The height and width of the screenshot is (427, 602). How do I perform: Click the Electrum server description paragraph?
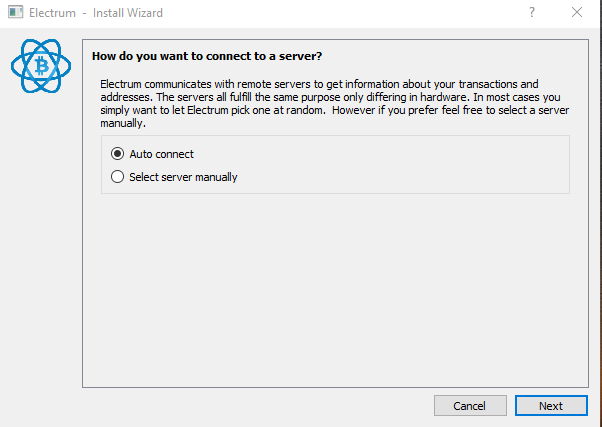334,104
